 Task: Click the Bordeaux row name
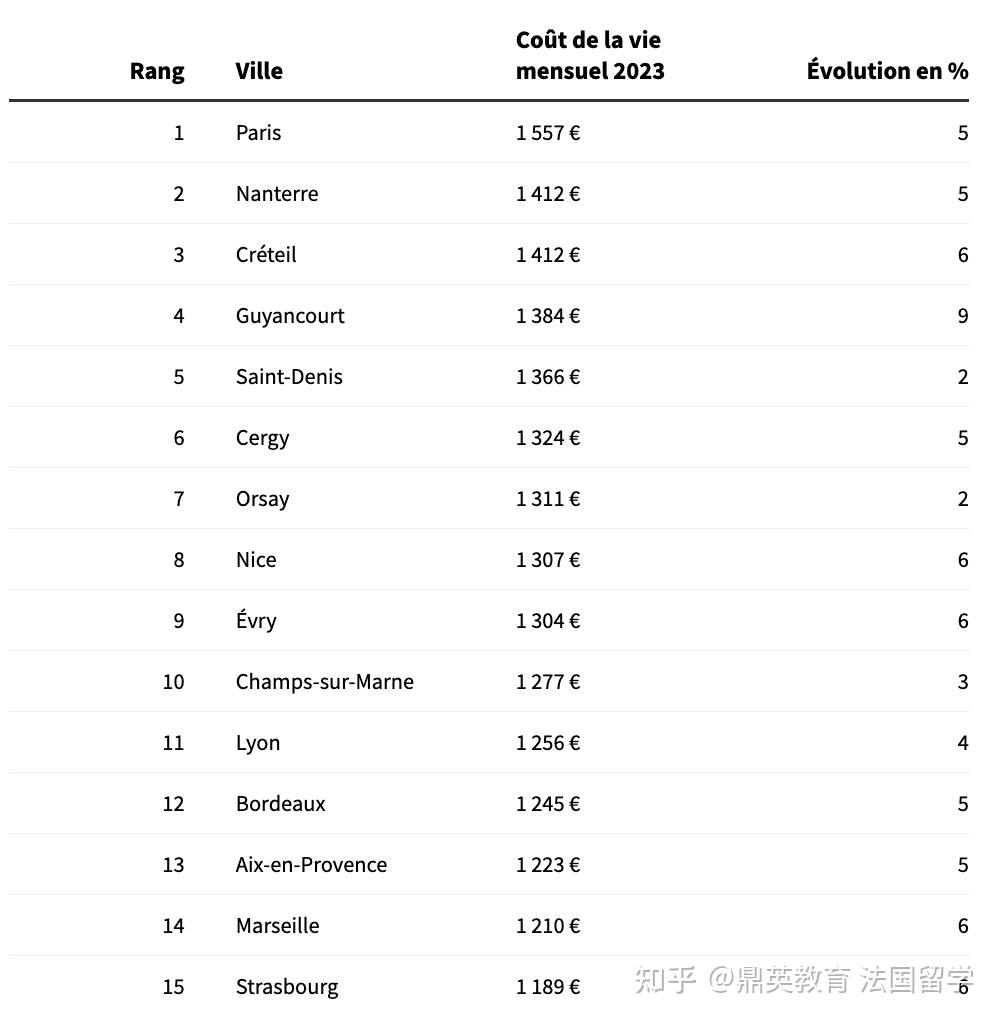point(280,804)
